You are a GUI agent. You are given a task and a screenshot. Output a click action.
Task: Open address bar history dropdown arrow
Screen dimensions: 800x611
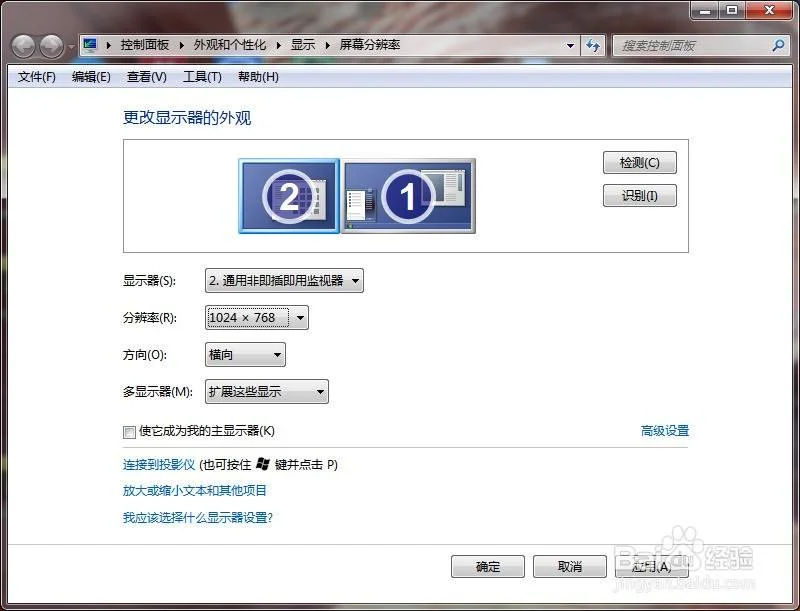click(570, 45)
